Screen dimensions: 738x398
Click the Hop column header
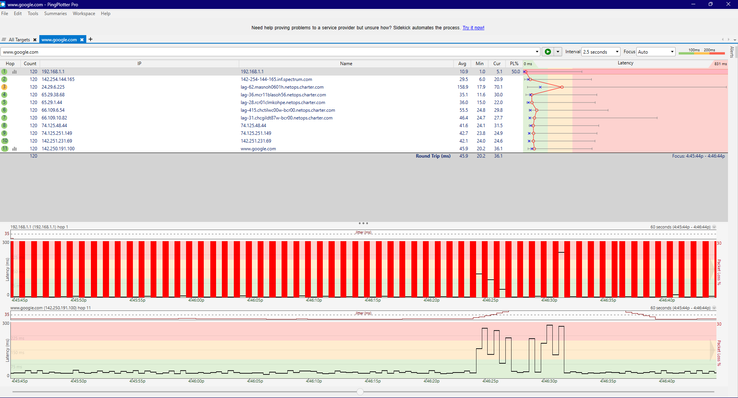(10, 64)
